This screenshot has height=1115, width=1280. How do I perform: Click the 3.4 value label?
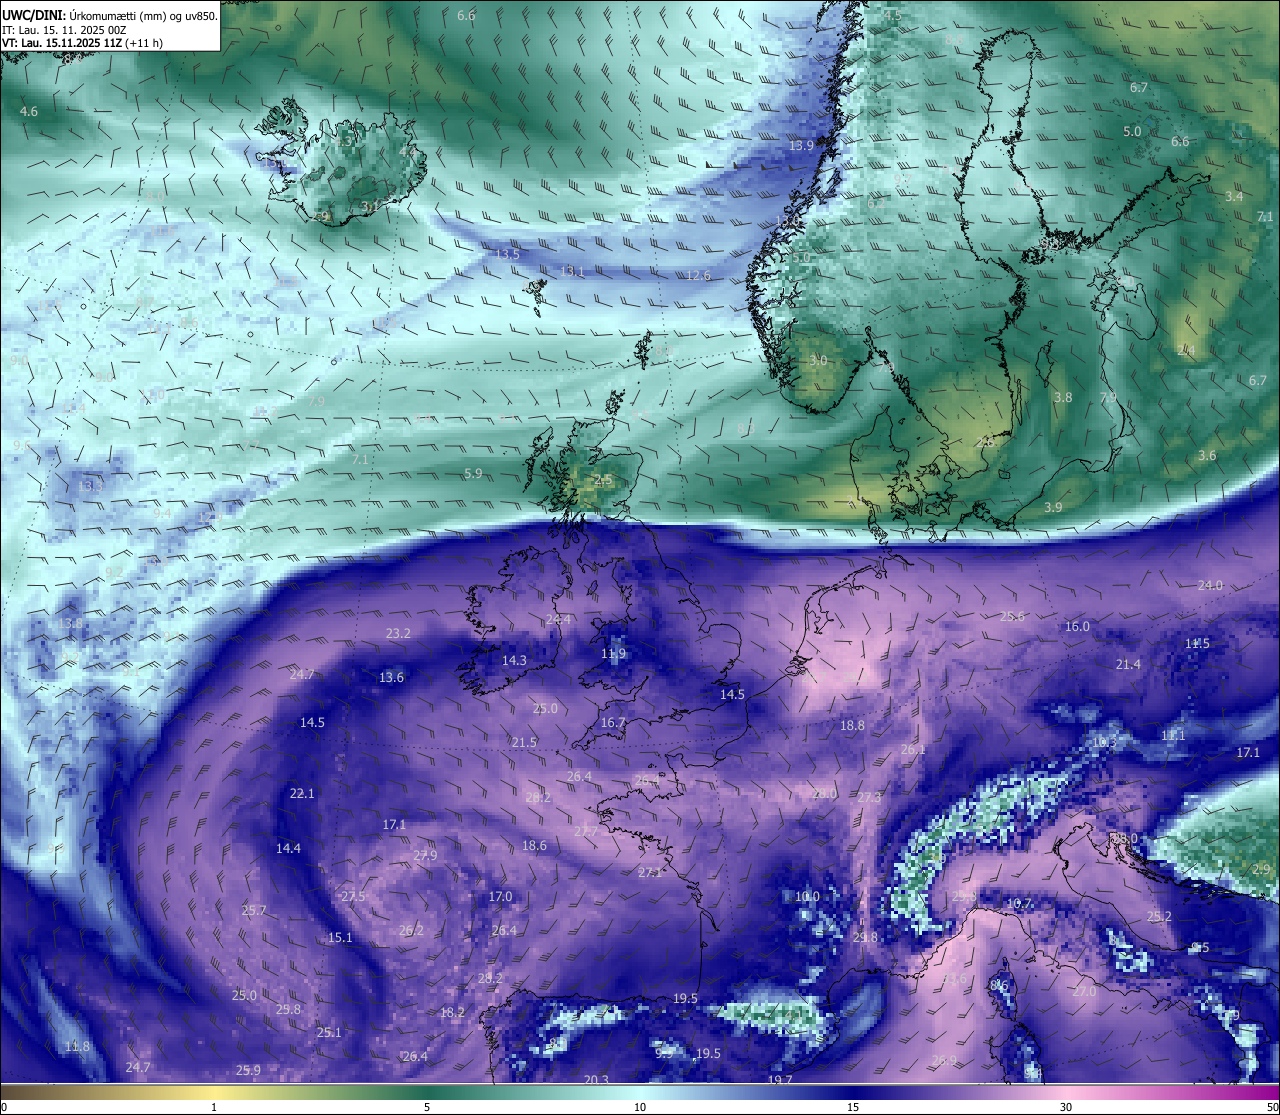(1234, 196)
